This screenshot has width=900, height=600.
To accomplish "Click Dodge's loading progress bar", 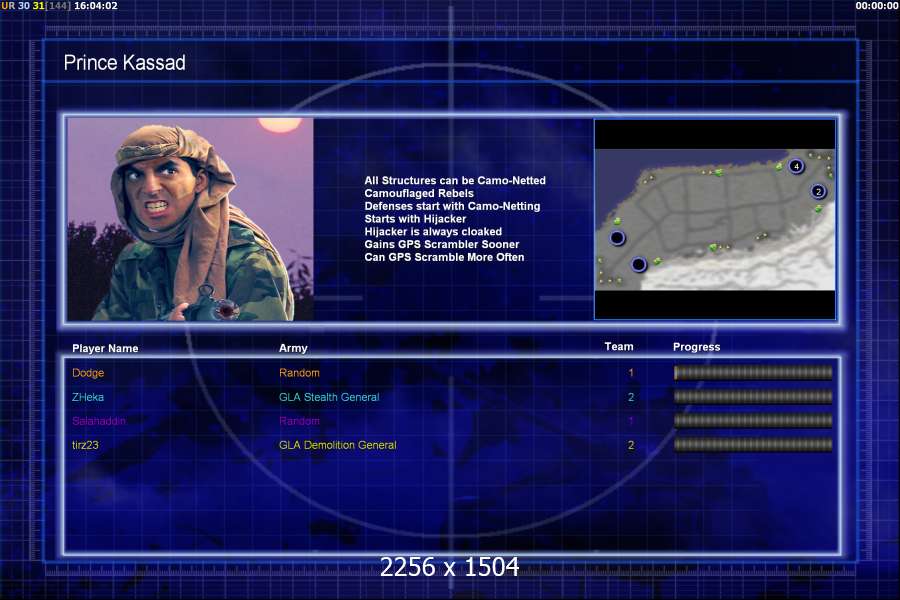I will click(x=753, y=373).
